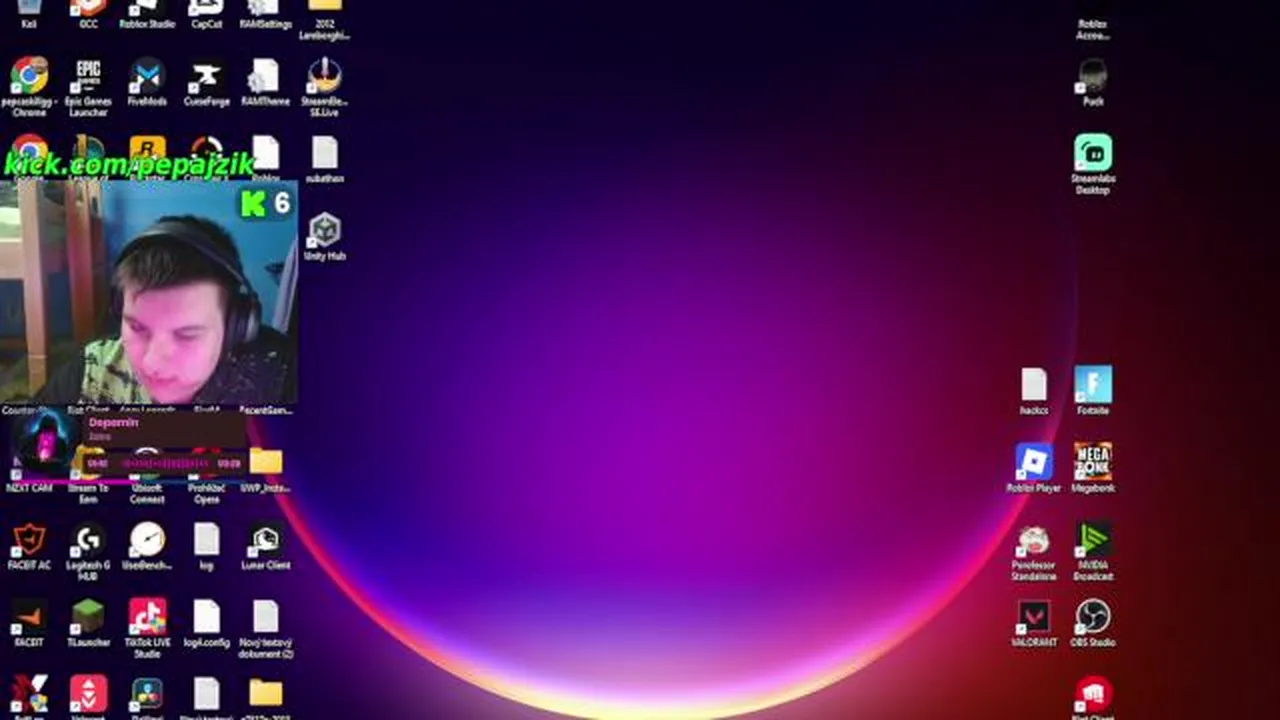1280x720 pixels.
Task: Open the Penfessor Standalone icon
Action: click(x=1034, y=541)
